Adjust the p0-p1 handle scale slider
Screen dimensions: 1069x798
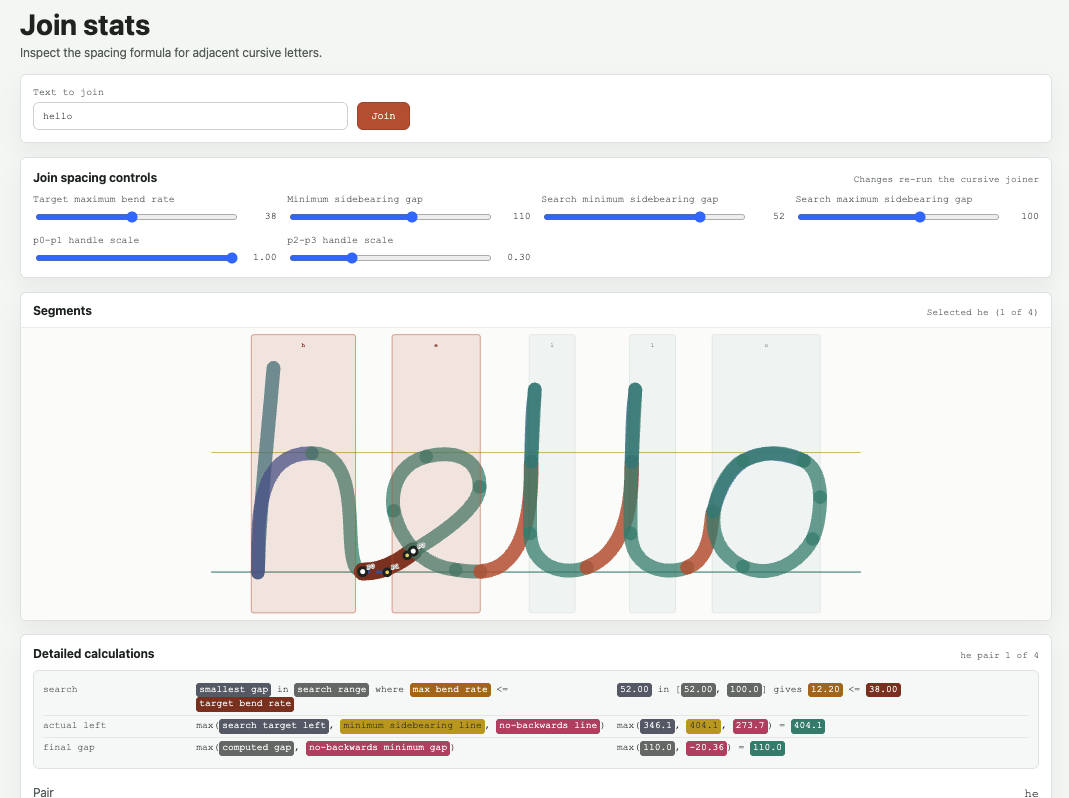[136, 258]
